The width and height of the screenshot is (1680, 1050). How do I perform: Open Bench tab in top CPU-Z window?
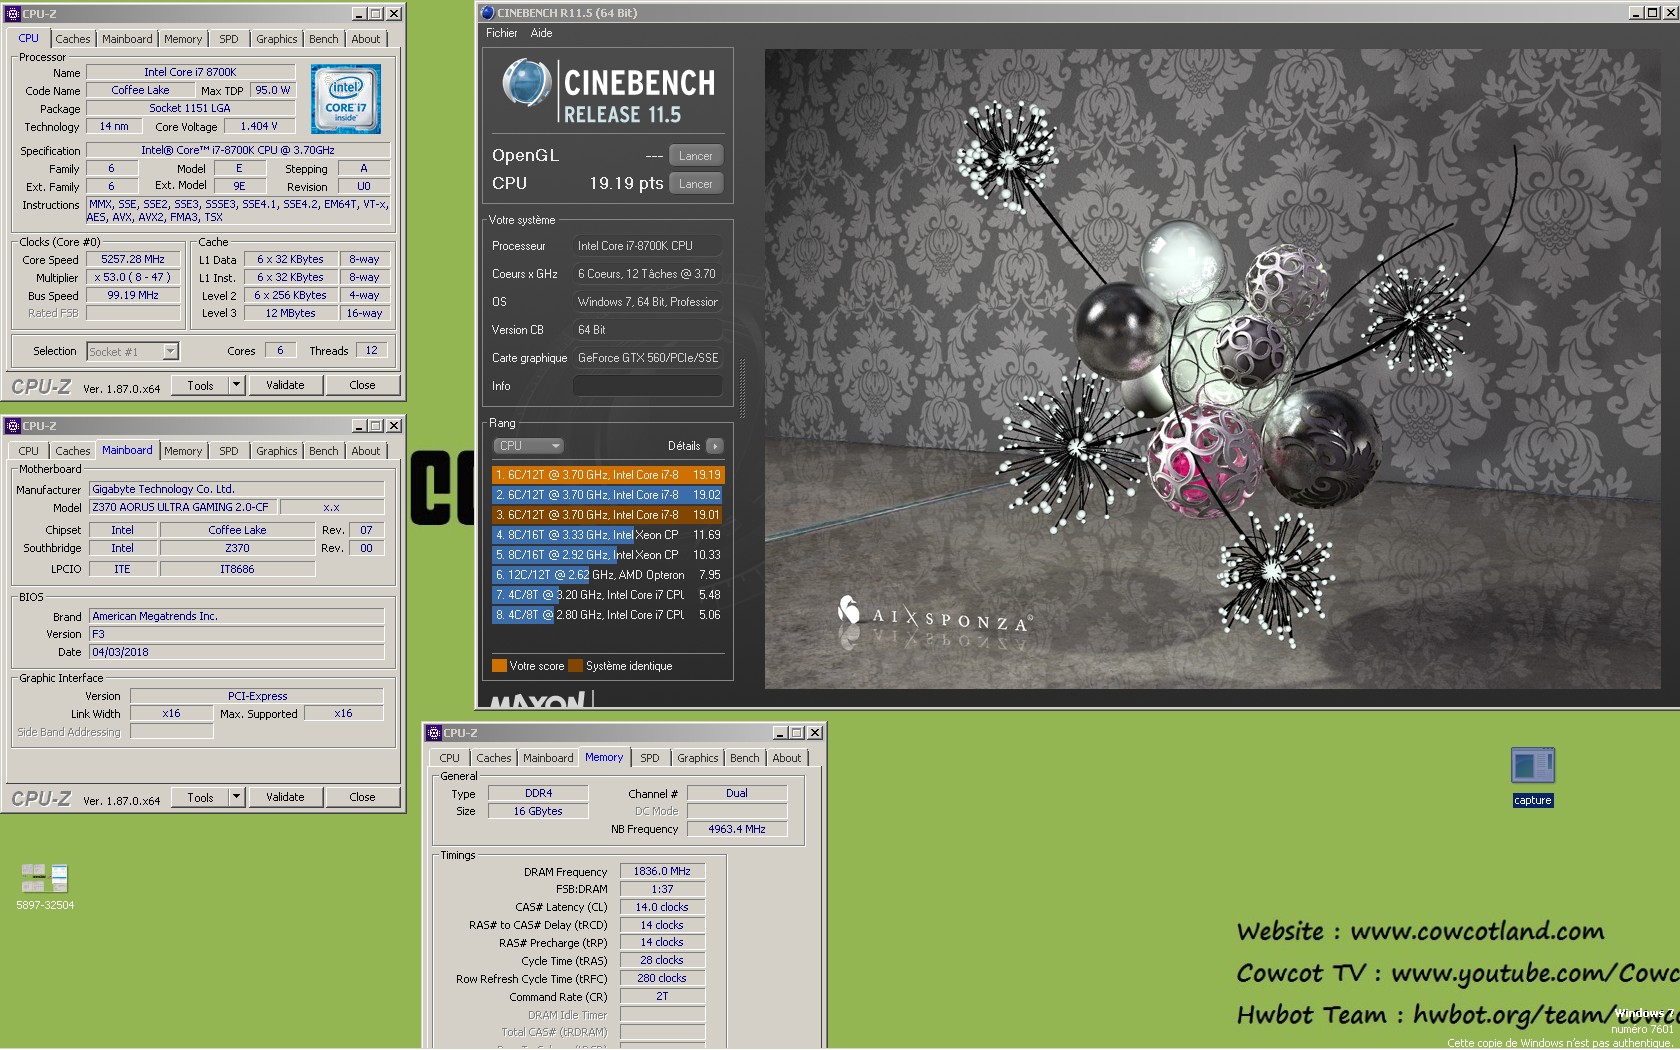click(323, 39)
